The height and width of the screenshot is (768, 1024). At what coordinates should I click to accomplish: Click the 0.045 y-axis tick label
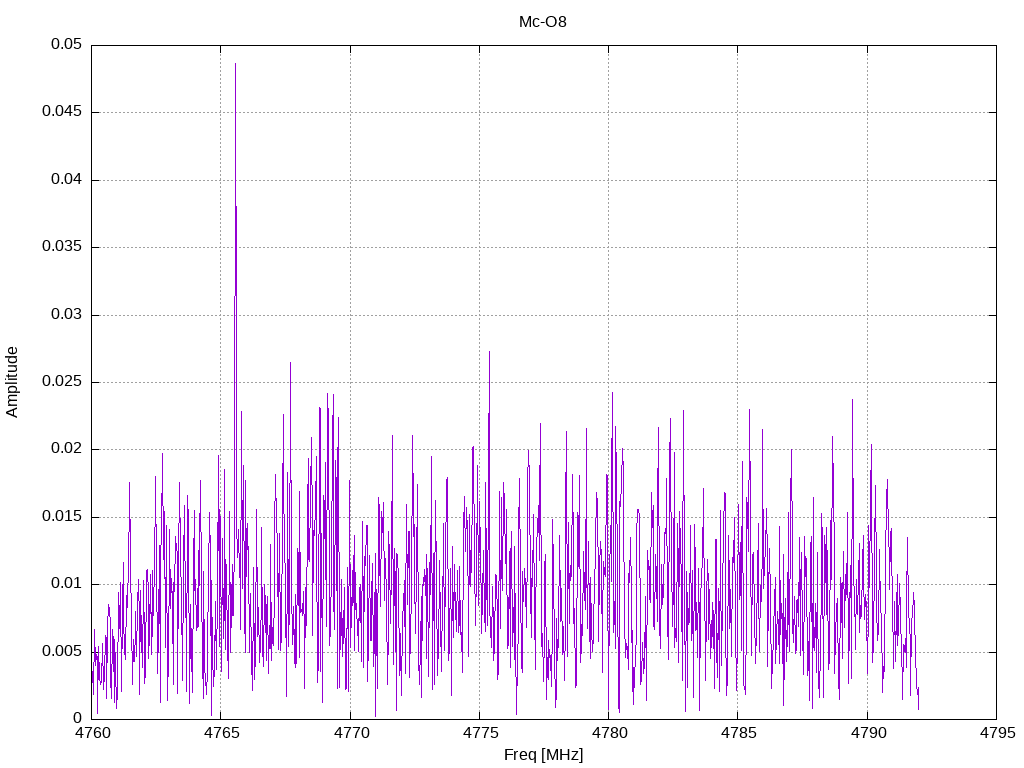tap(62, 112)
